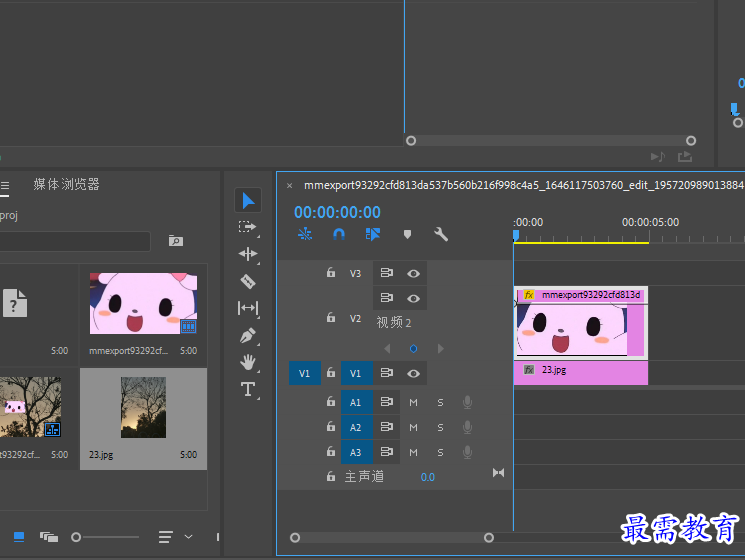Enable voice-over record on A2
The image size is (745, 560).
(468, 427)
